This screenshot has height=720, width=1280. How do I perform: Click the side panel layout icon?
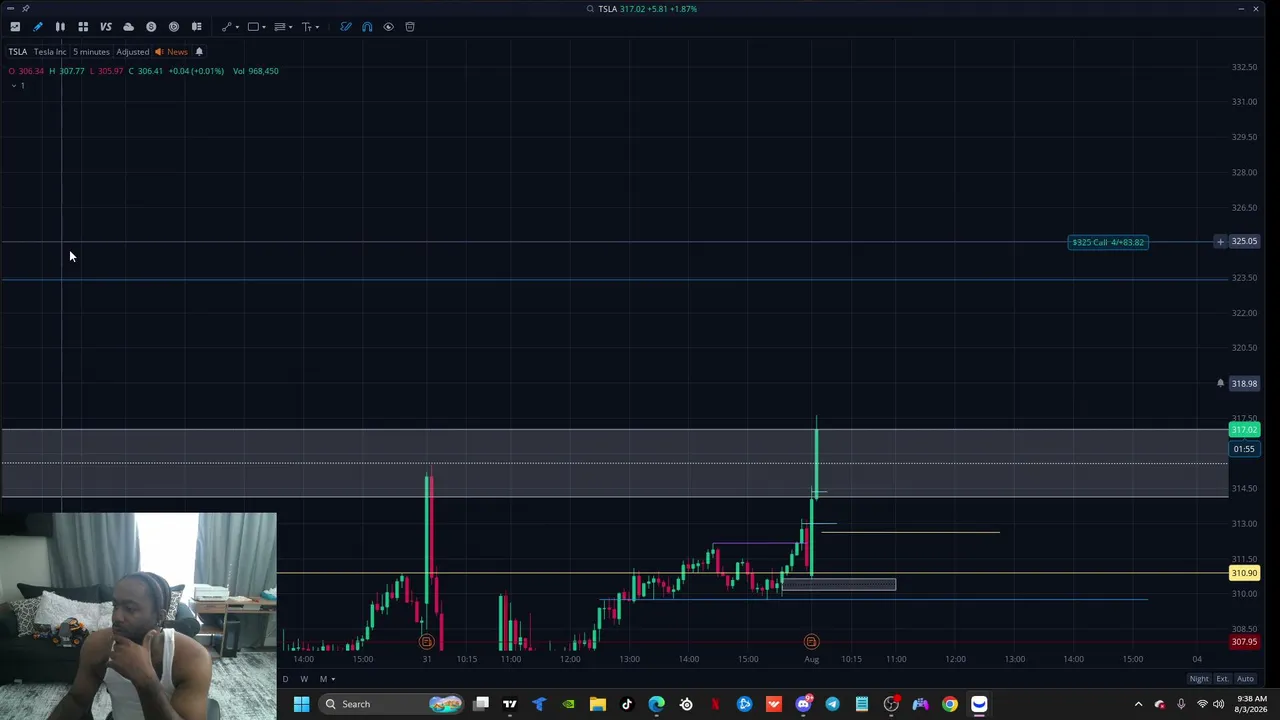click(x=196, y=27)
